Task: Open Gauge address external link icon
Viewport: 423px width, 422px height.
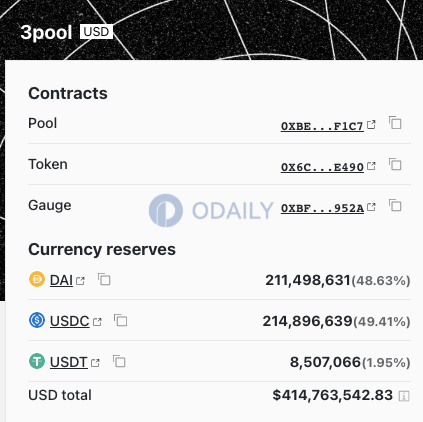Action: [x=371, y=207]
